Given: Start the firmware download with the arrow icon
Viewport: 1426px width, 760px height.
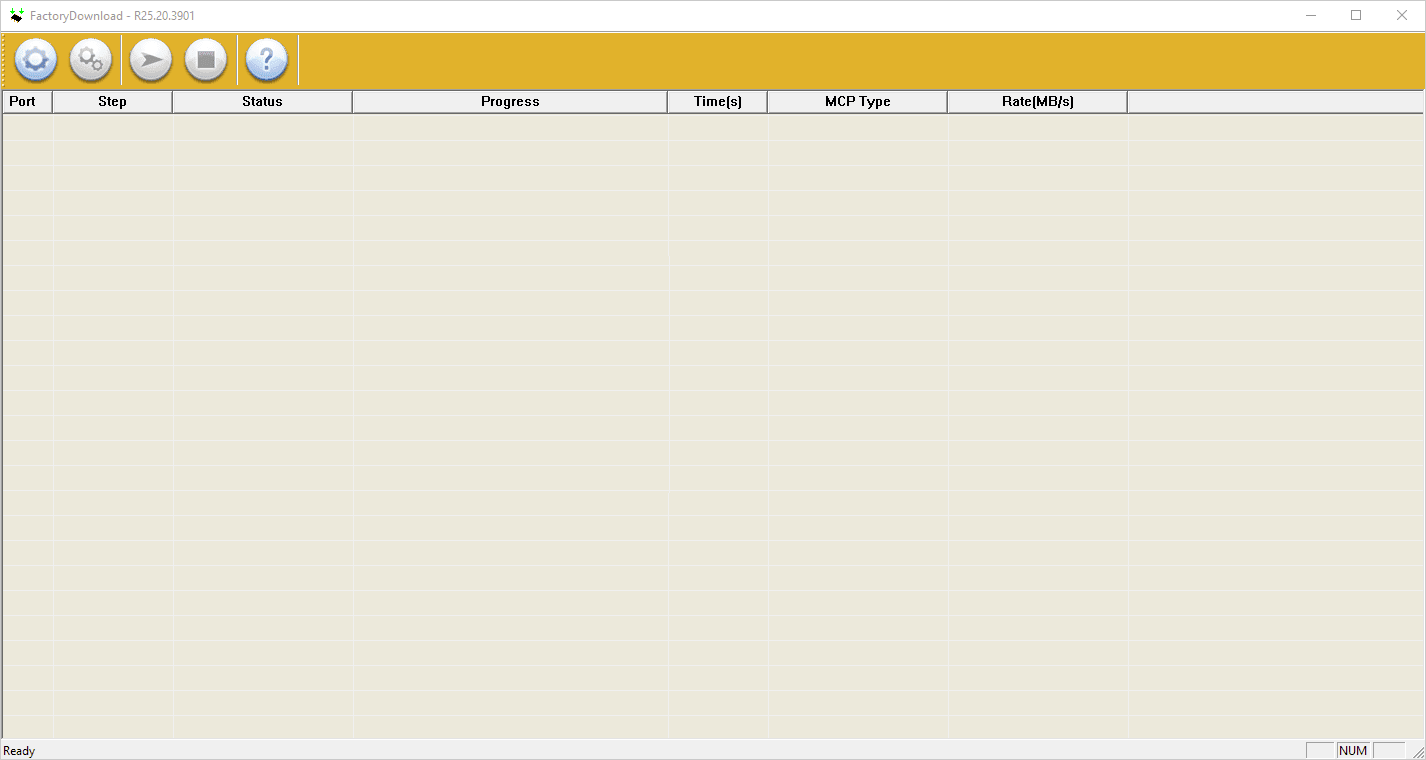Looking at the screenshot, I should click(x=149, y=59).
